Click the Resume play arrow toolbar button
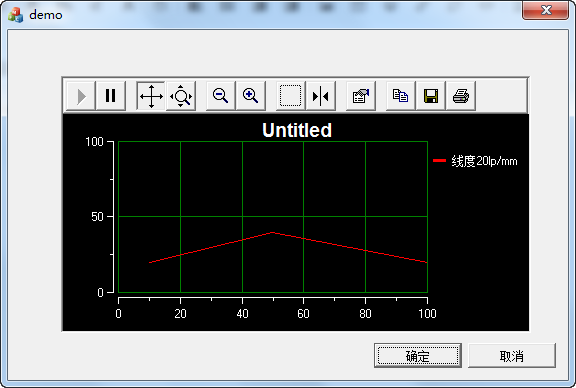The image size is (576, 388). [x=81, y=96]
